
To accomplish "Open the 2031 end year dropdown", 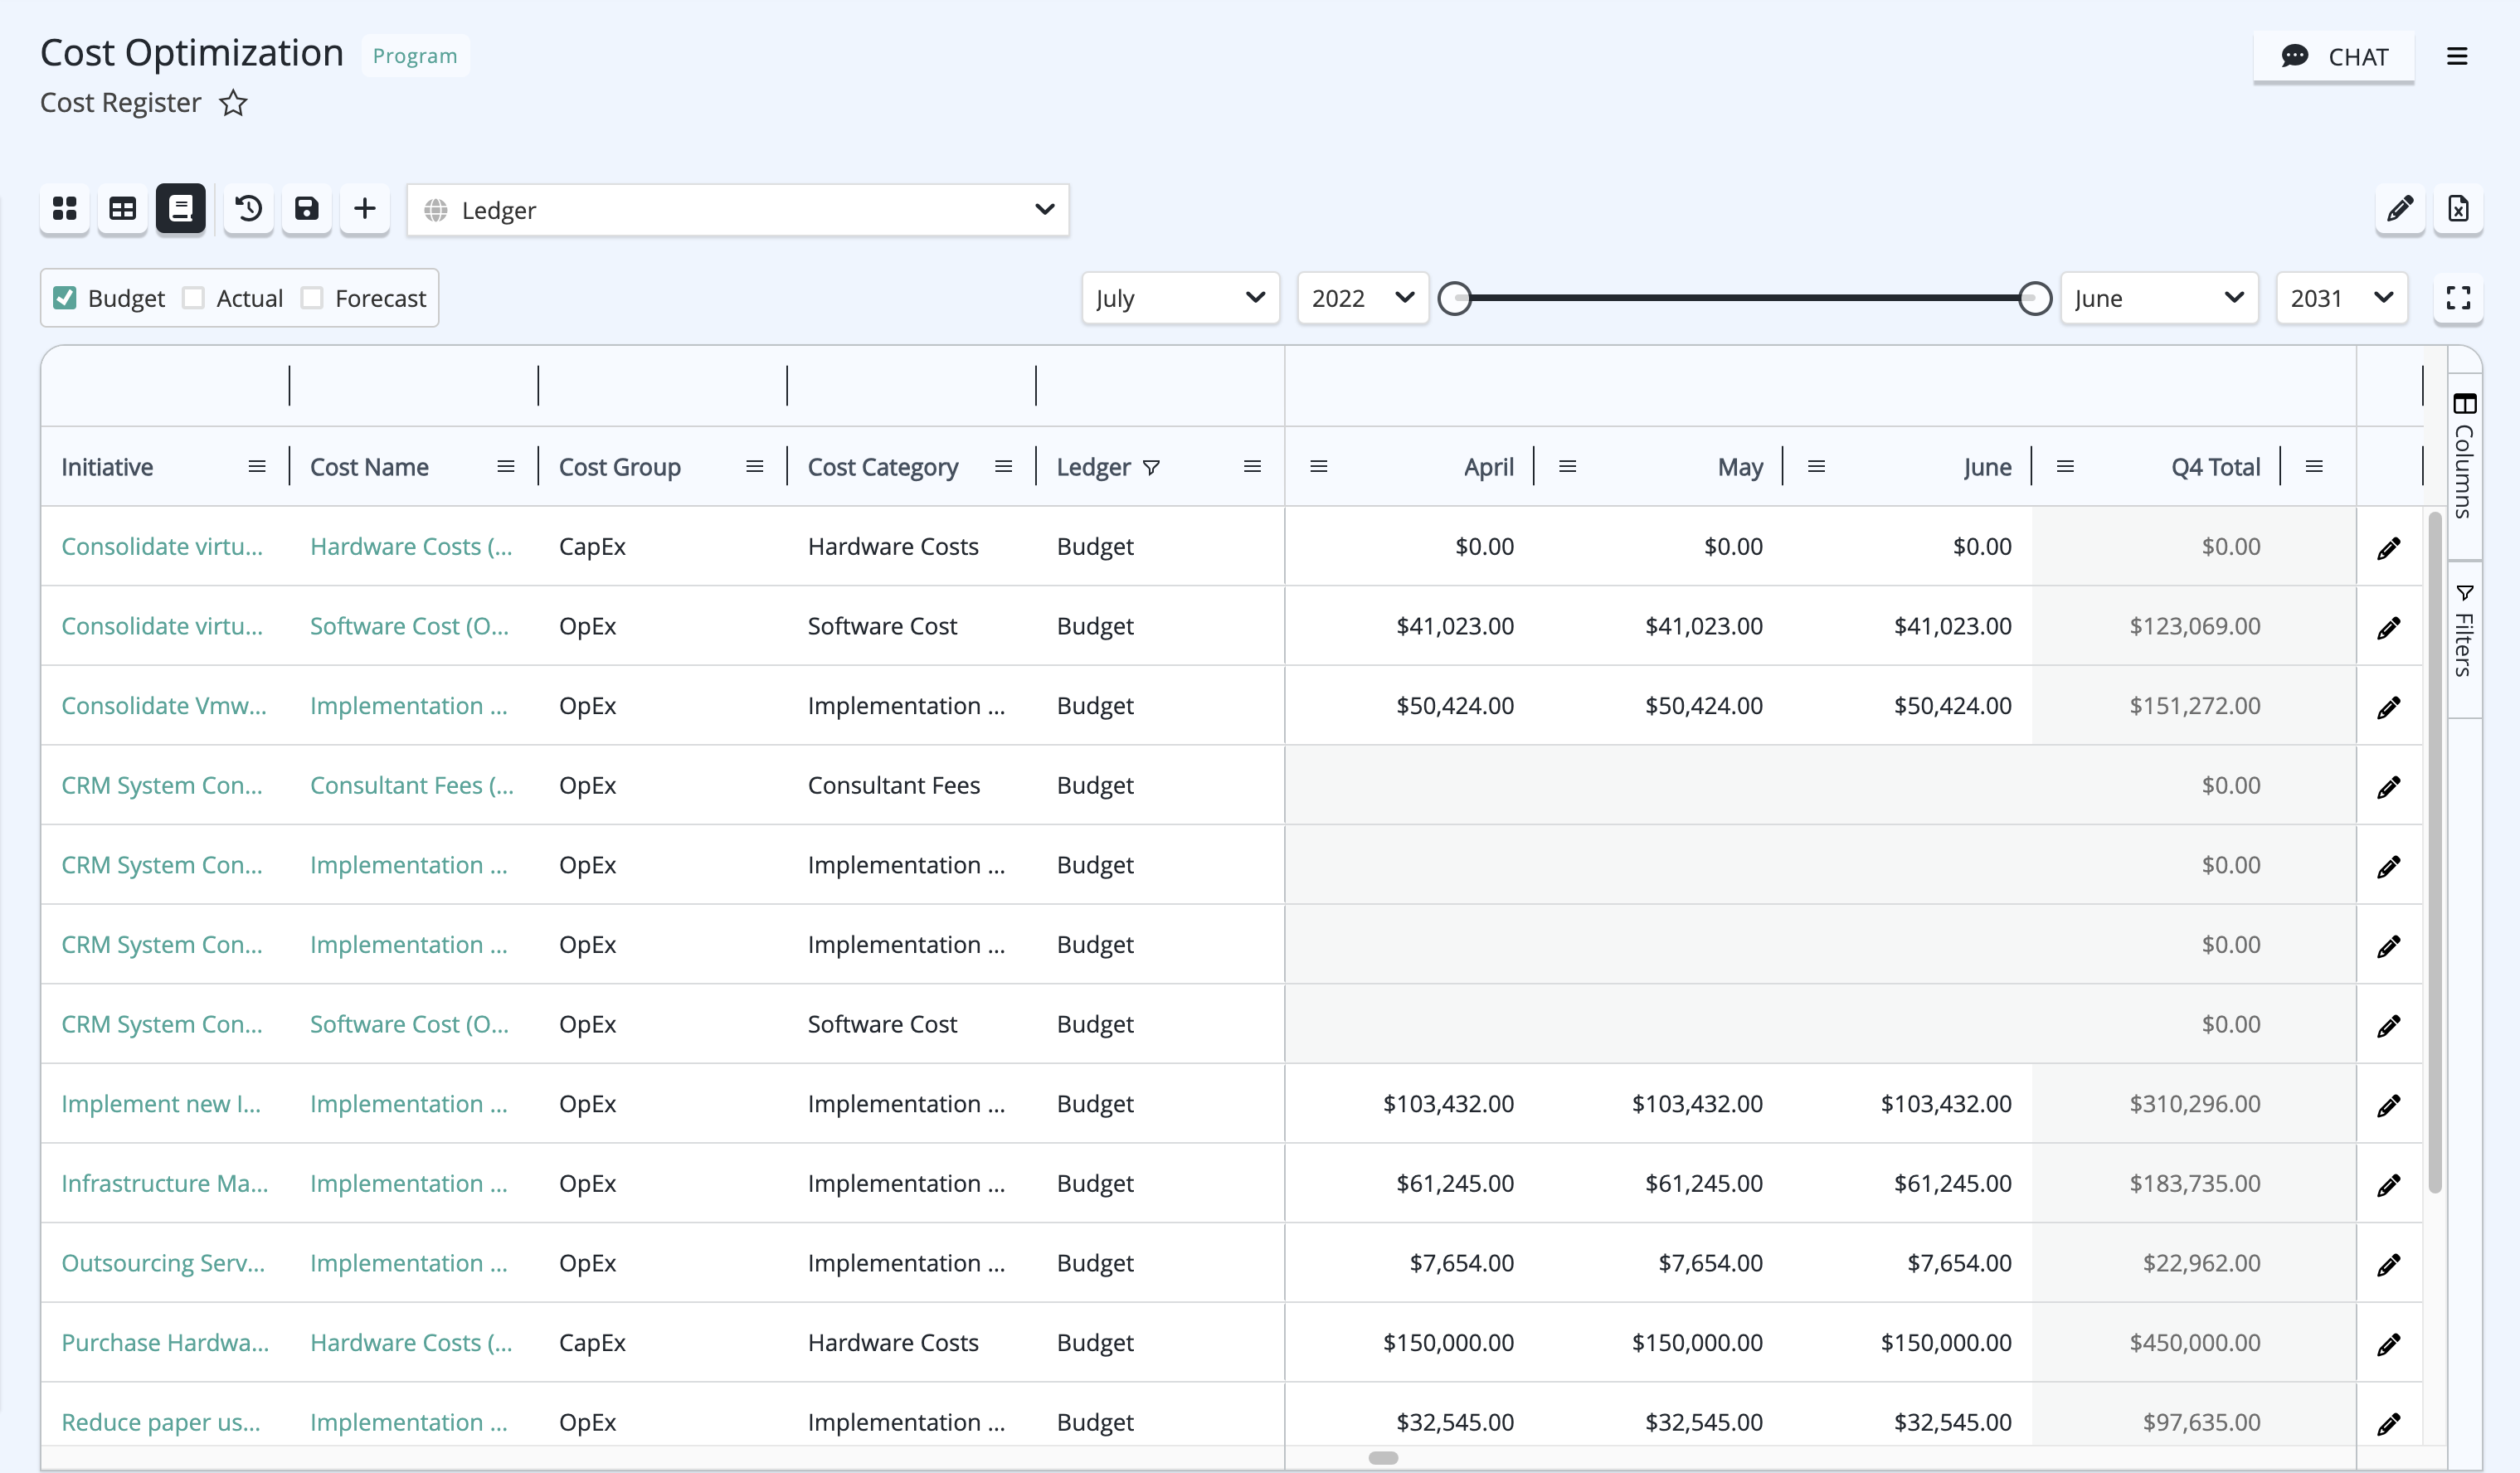I will point(2341,298).
